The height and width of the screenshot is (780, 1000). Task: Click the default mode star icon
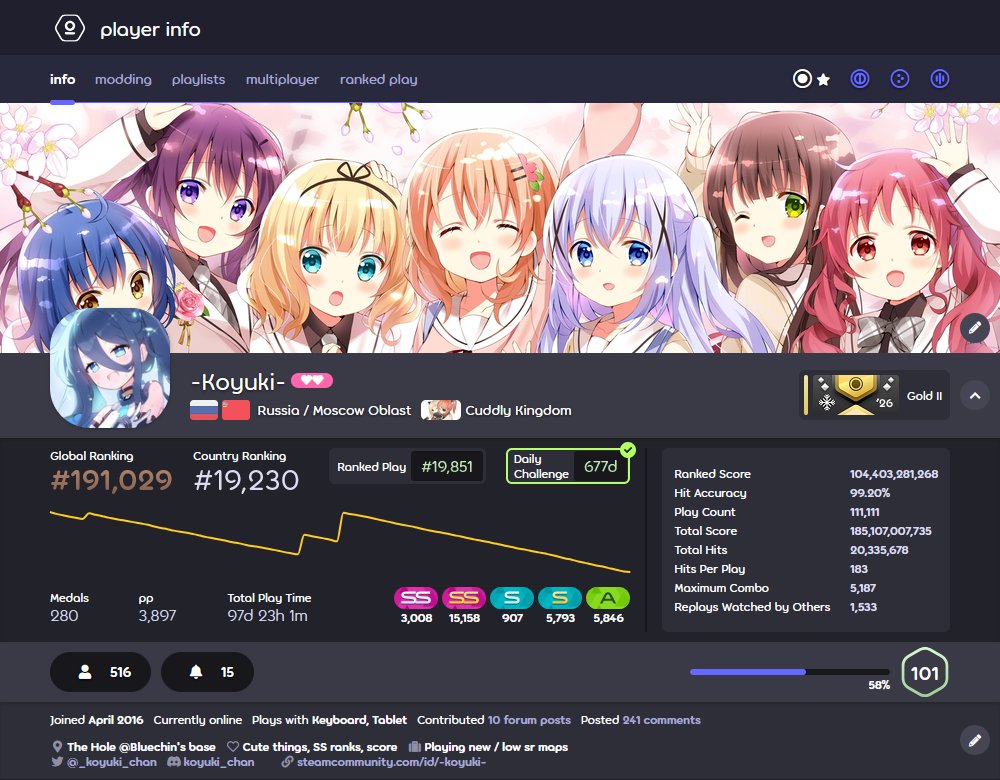tap(823, 80)
